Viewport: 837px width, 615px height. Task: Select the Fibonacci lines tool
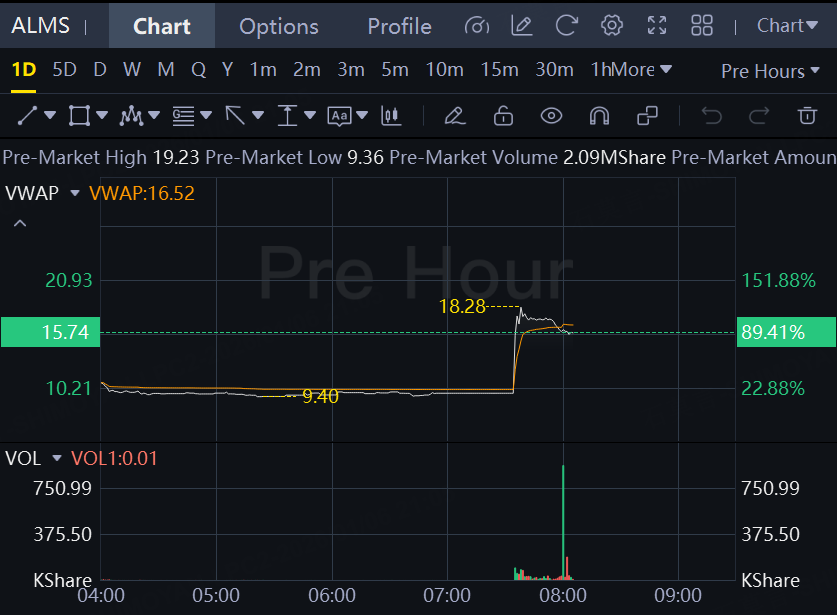coord(183,115)
